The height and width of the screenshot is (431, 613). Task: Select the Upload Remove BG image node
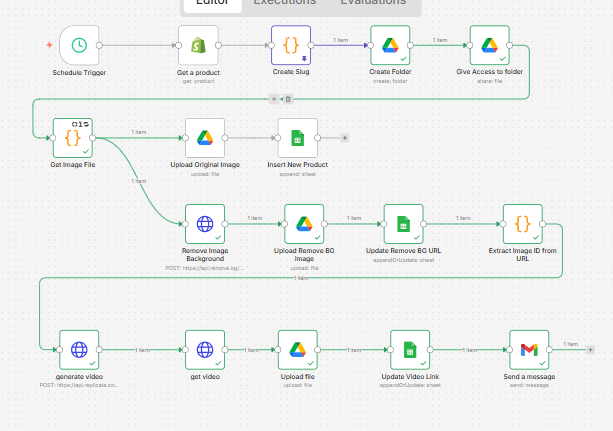point(304,224)
